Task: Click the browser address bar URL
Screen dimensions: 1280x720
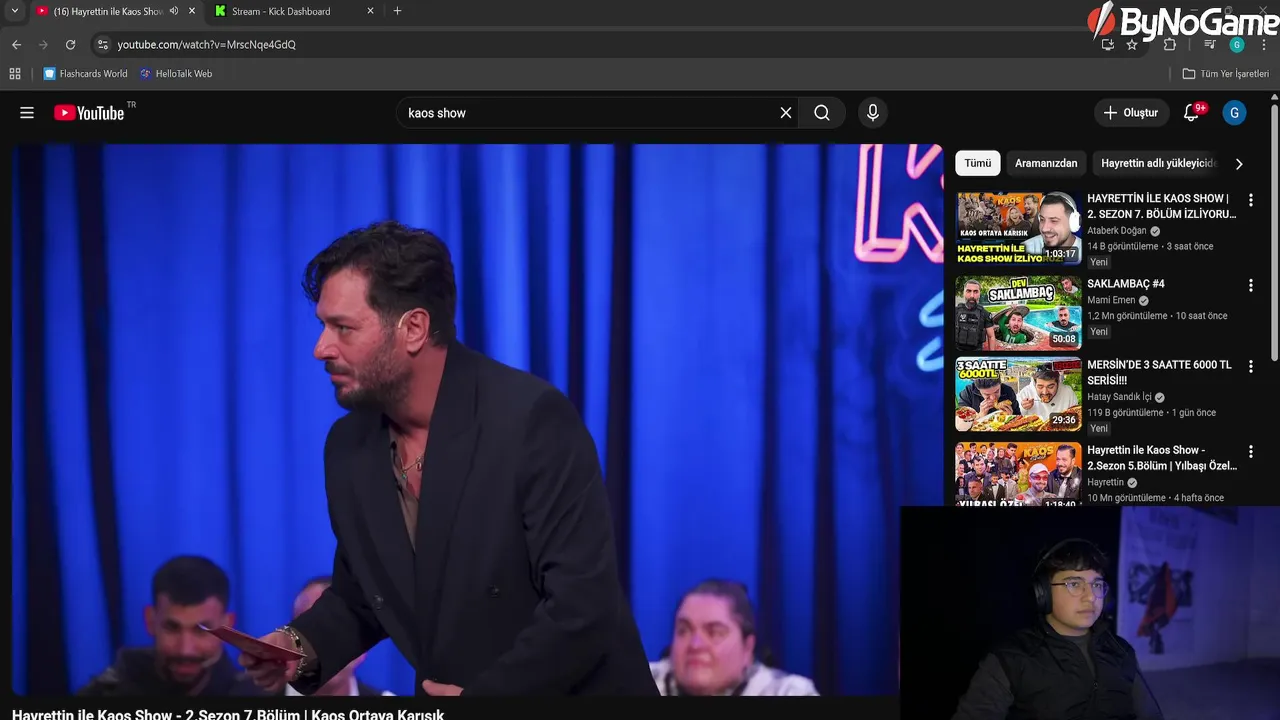Action: point(207,44)
